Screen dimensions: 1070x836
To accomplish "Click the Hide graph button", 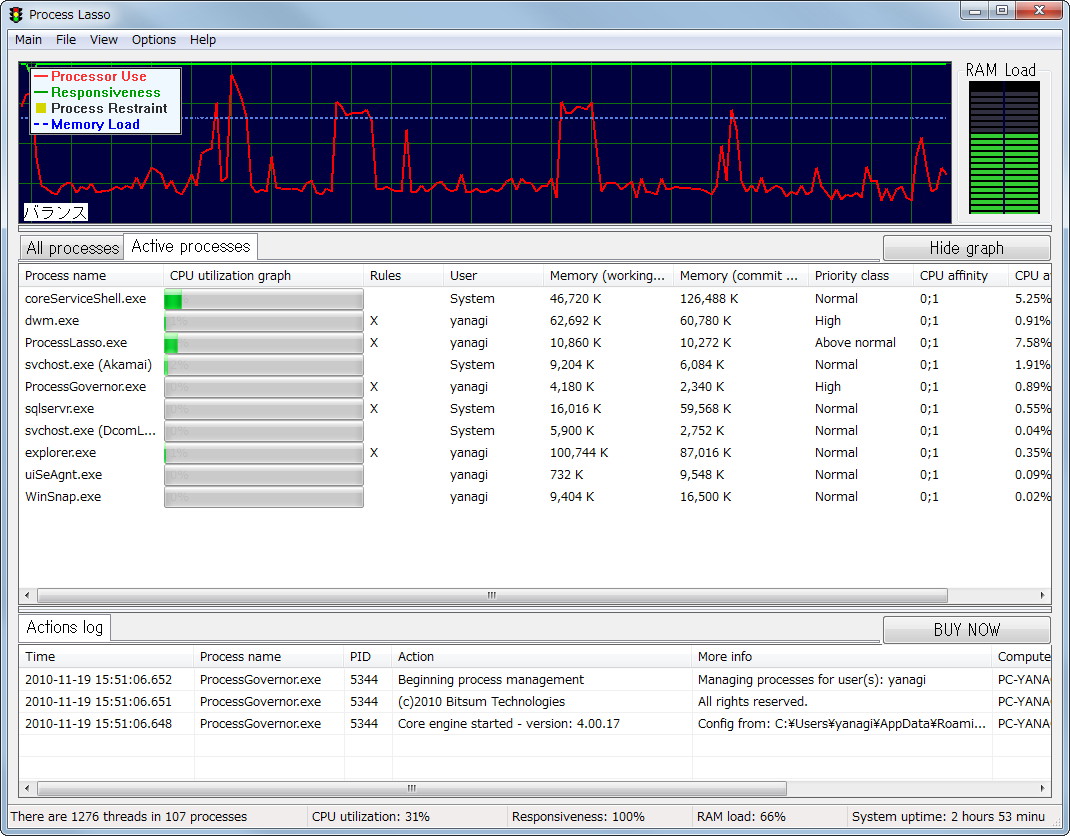I will tap(966, 248).
